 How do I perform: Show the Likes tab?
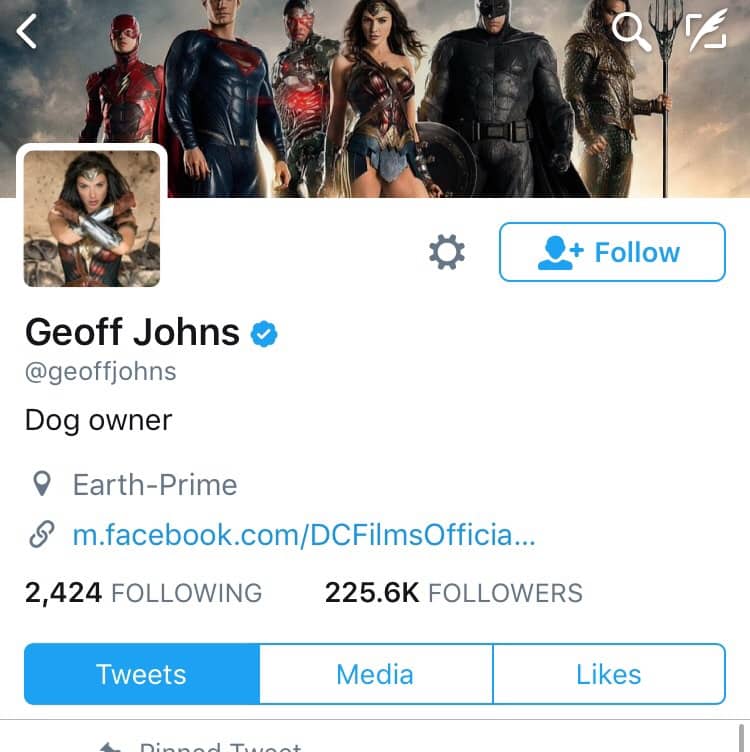point(608,674)
